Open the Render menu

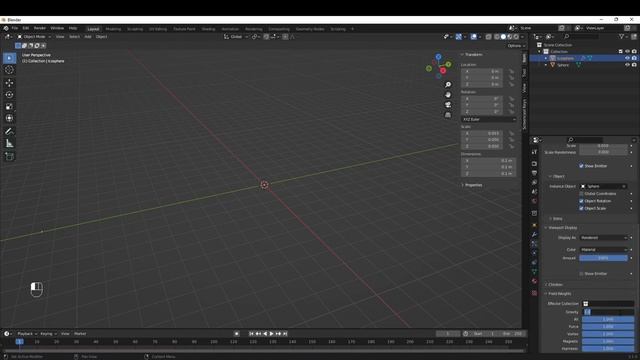pyautogui.click(x=40, y=28)
